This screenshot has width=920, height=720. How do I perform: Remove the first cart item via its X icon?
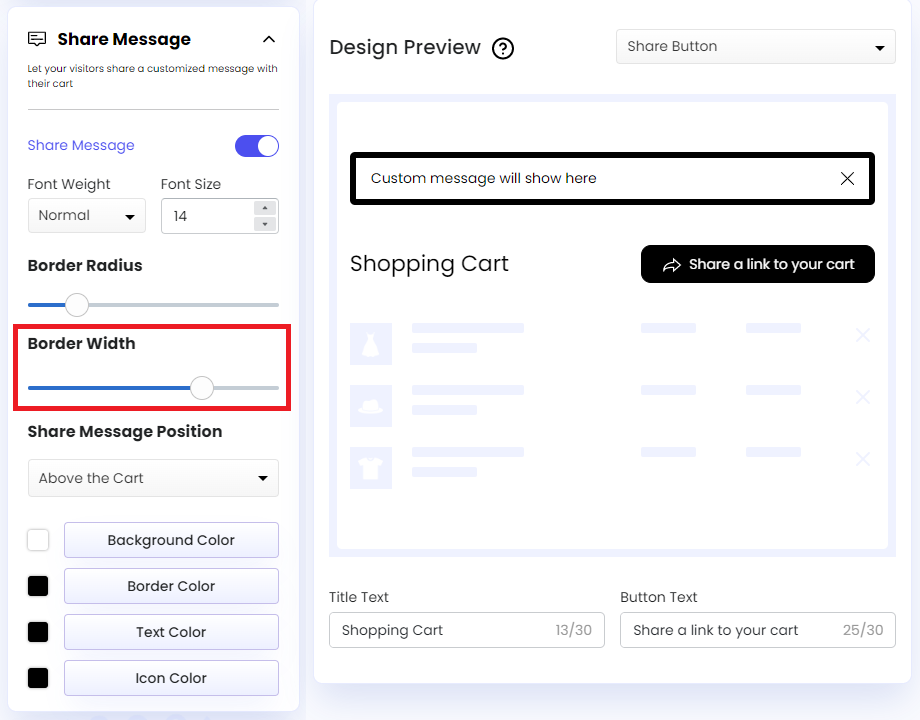(x=862, y=335)
